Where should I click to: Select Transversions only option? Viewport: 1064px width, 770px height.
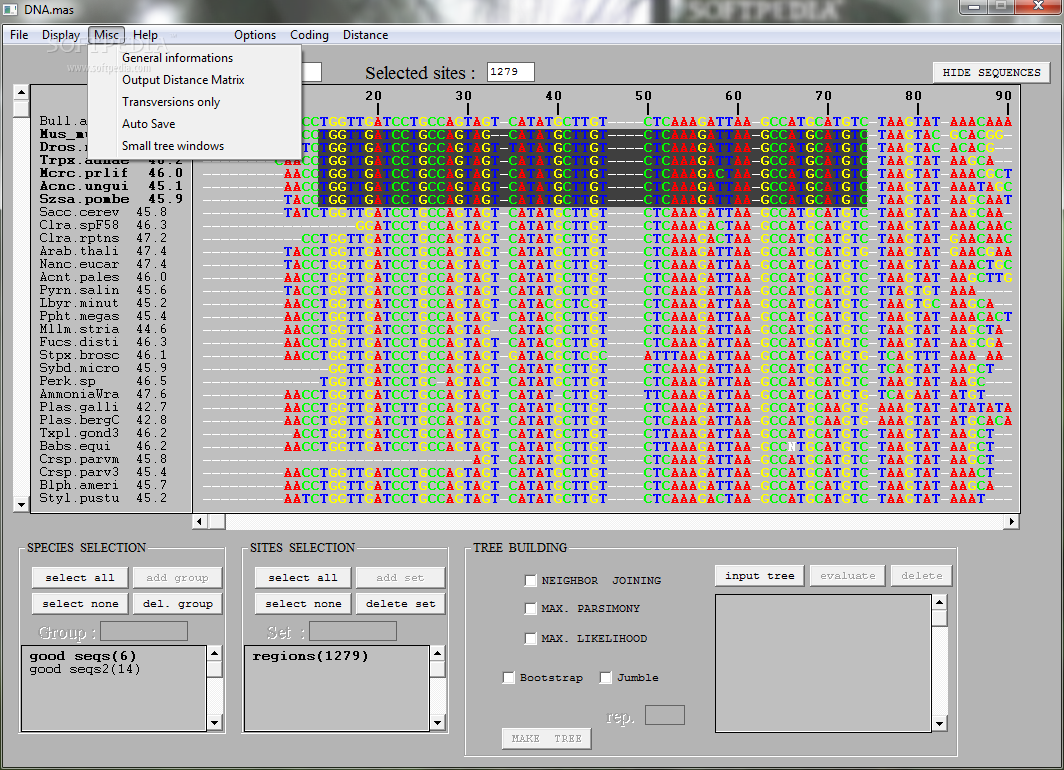pyautogui.click(x=171, y=102)
